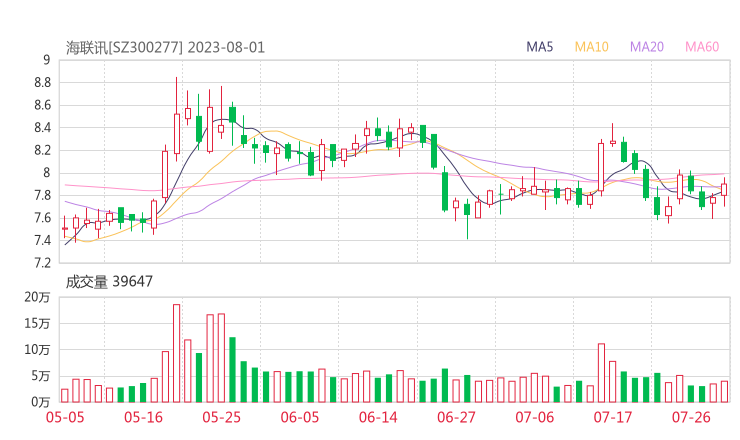Click the MA5 legend label
Image resolution: width=740 pixels, height=440 pixels.
tap(539, 47)
